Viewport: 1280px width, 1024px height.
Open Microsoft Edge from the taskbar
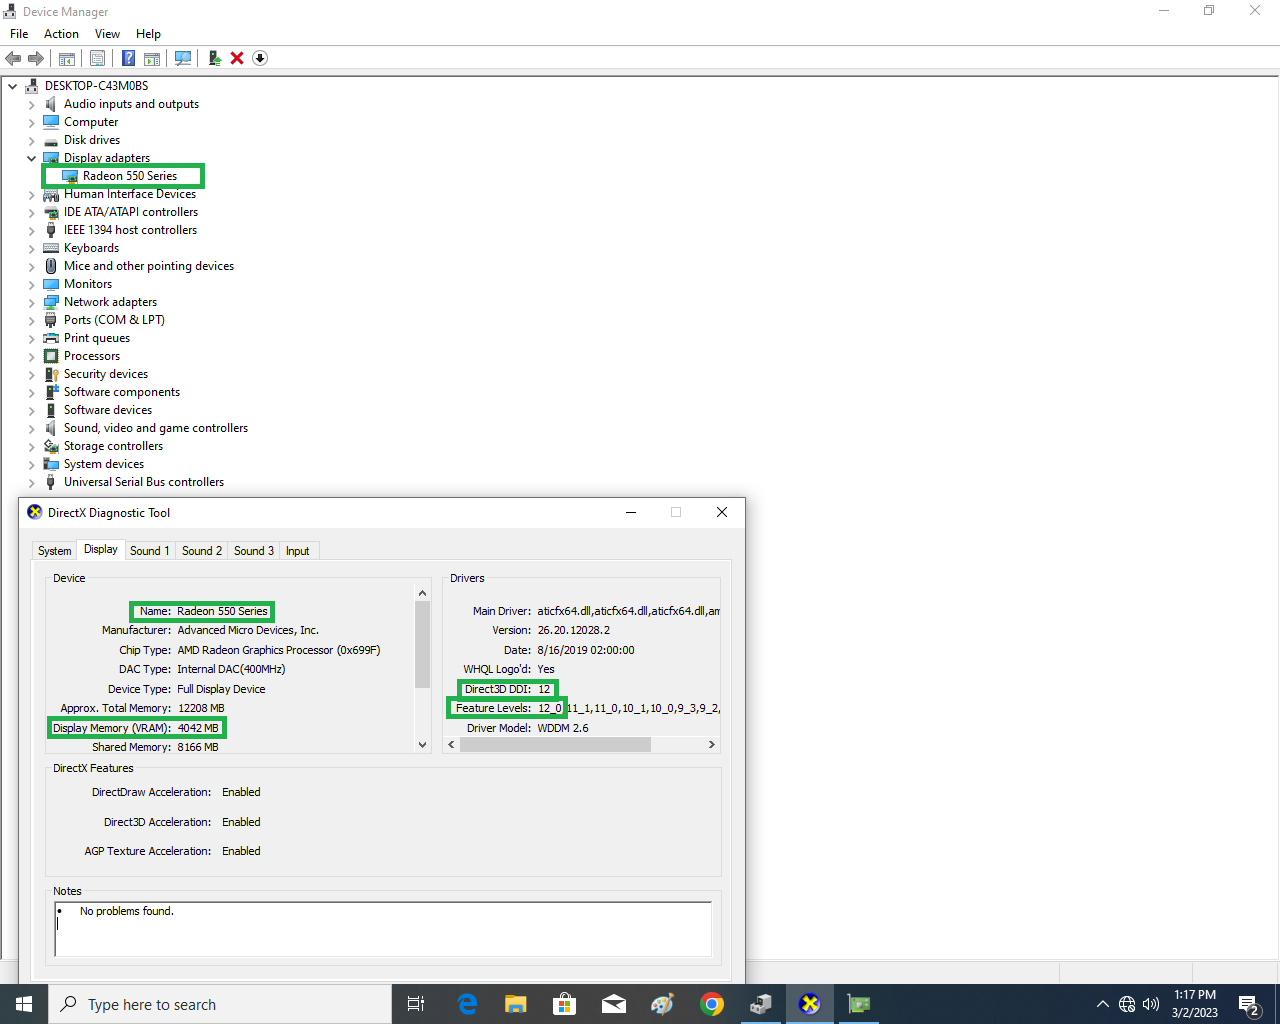tap(467, 1004)
